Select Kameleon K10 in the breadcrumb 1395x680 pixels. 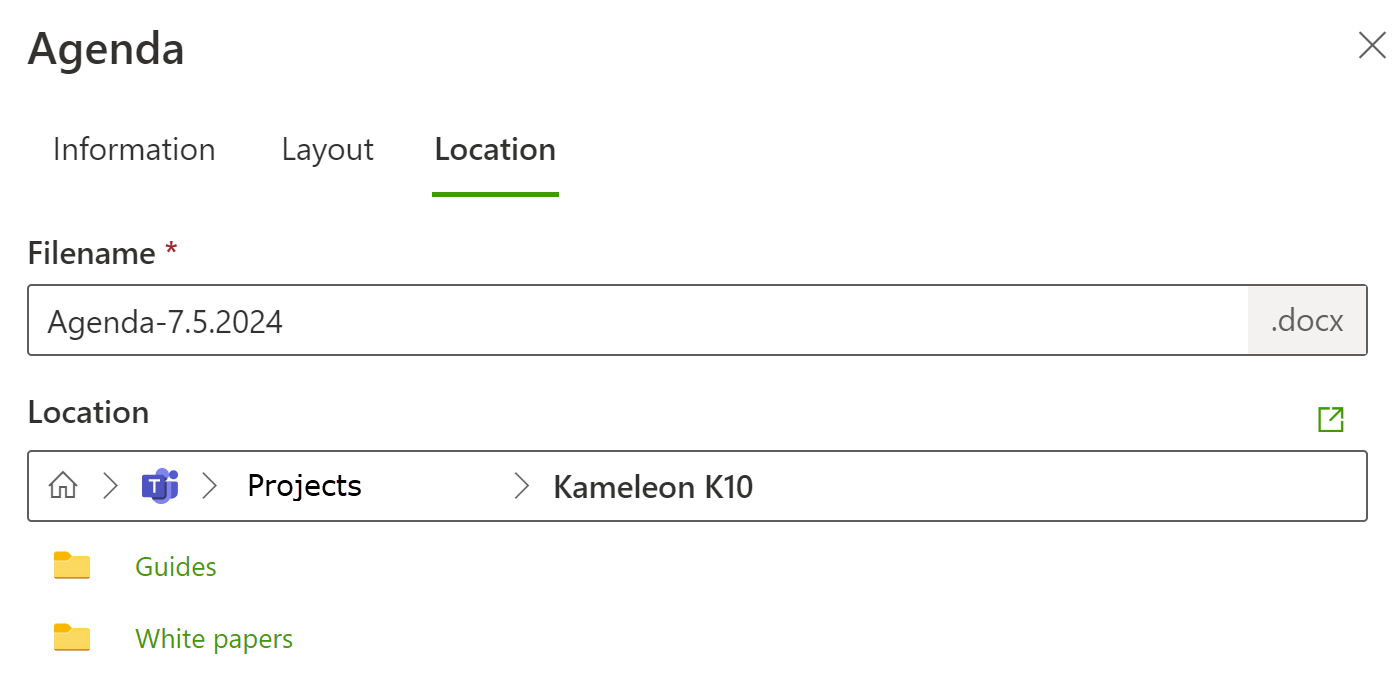tap(653, 487)
